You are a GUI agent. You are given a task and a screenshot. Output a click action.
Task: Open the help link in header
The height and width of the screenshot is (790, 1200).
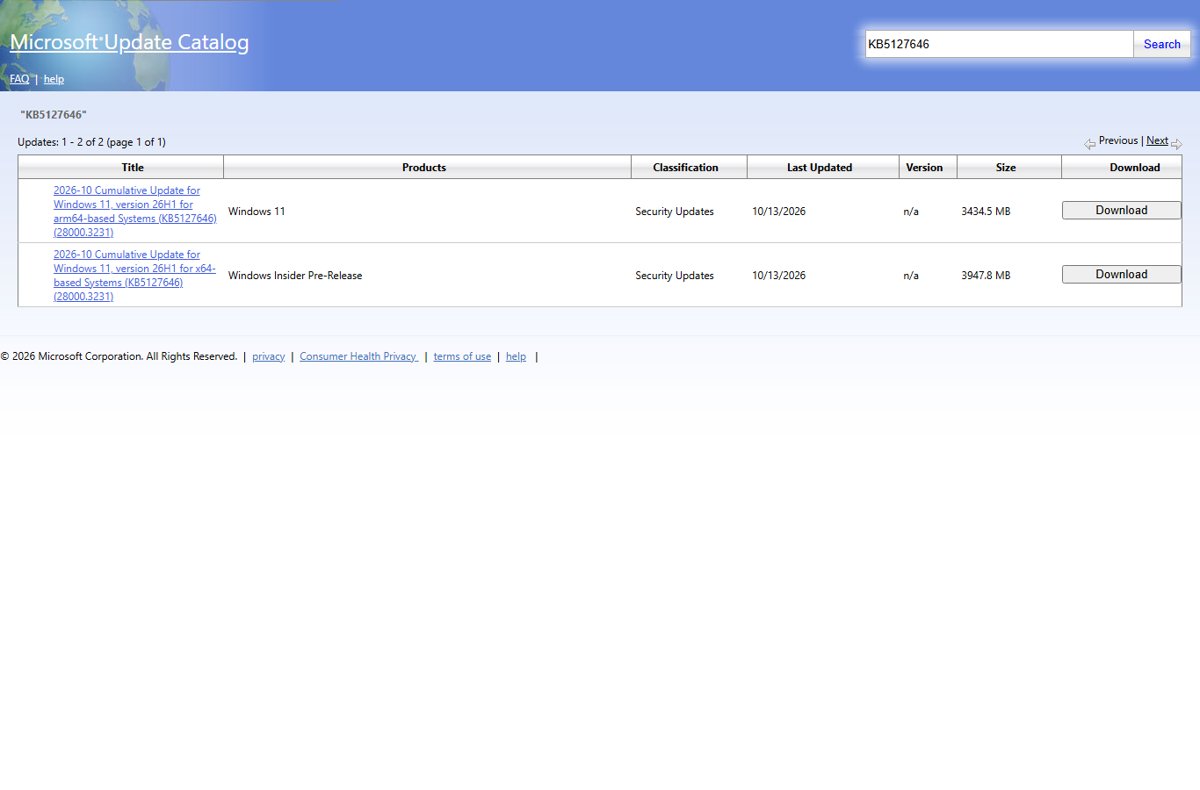pos(54,79)
